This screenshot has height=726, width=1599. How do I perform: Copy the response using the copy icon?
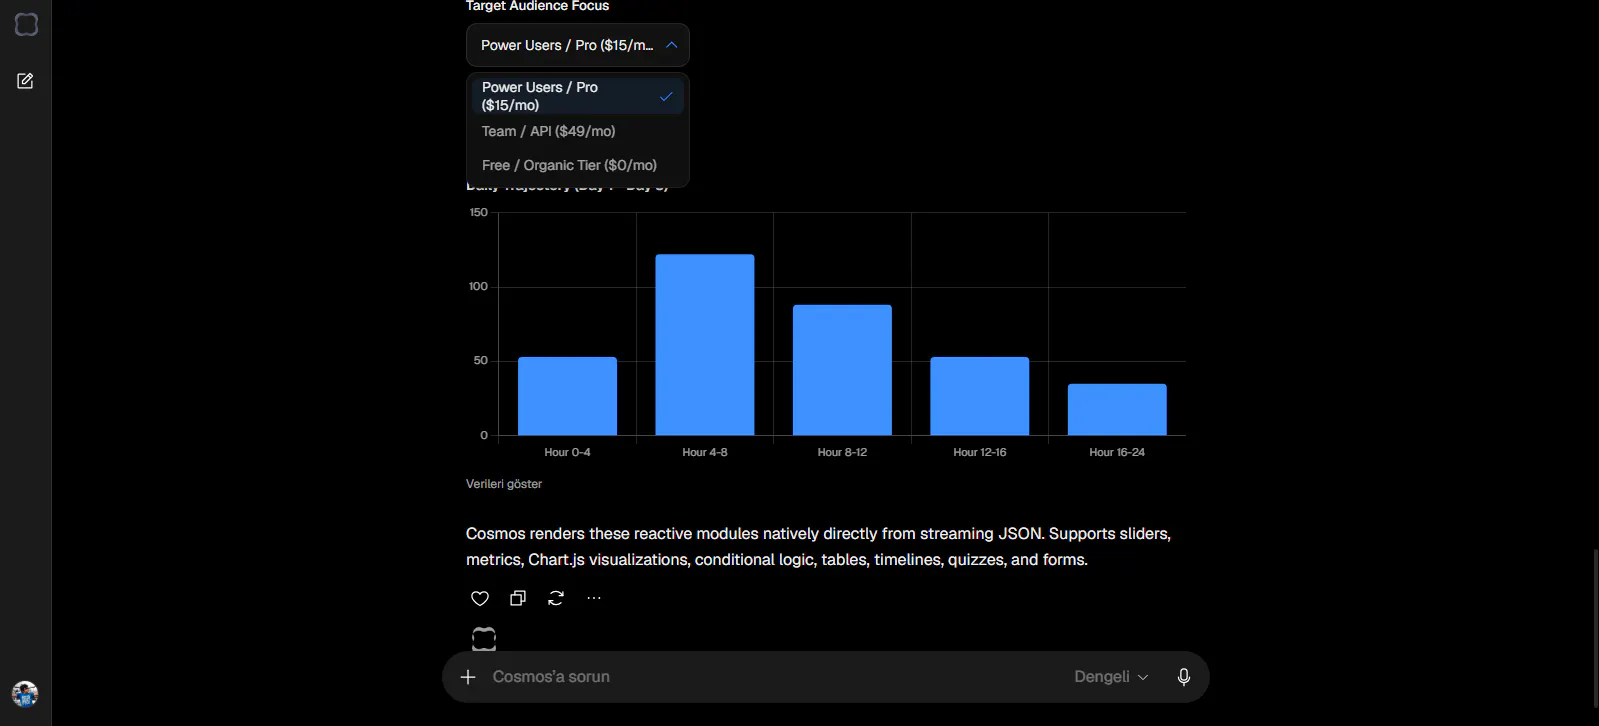point(518,598)
